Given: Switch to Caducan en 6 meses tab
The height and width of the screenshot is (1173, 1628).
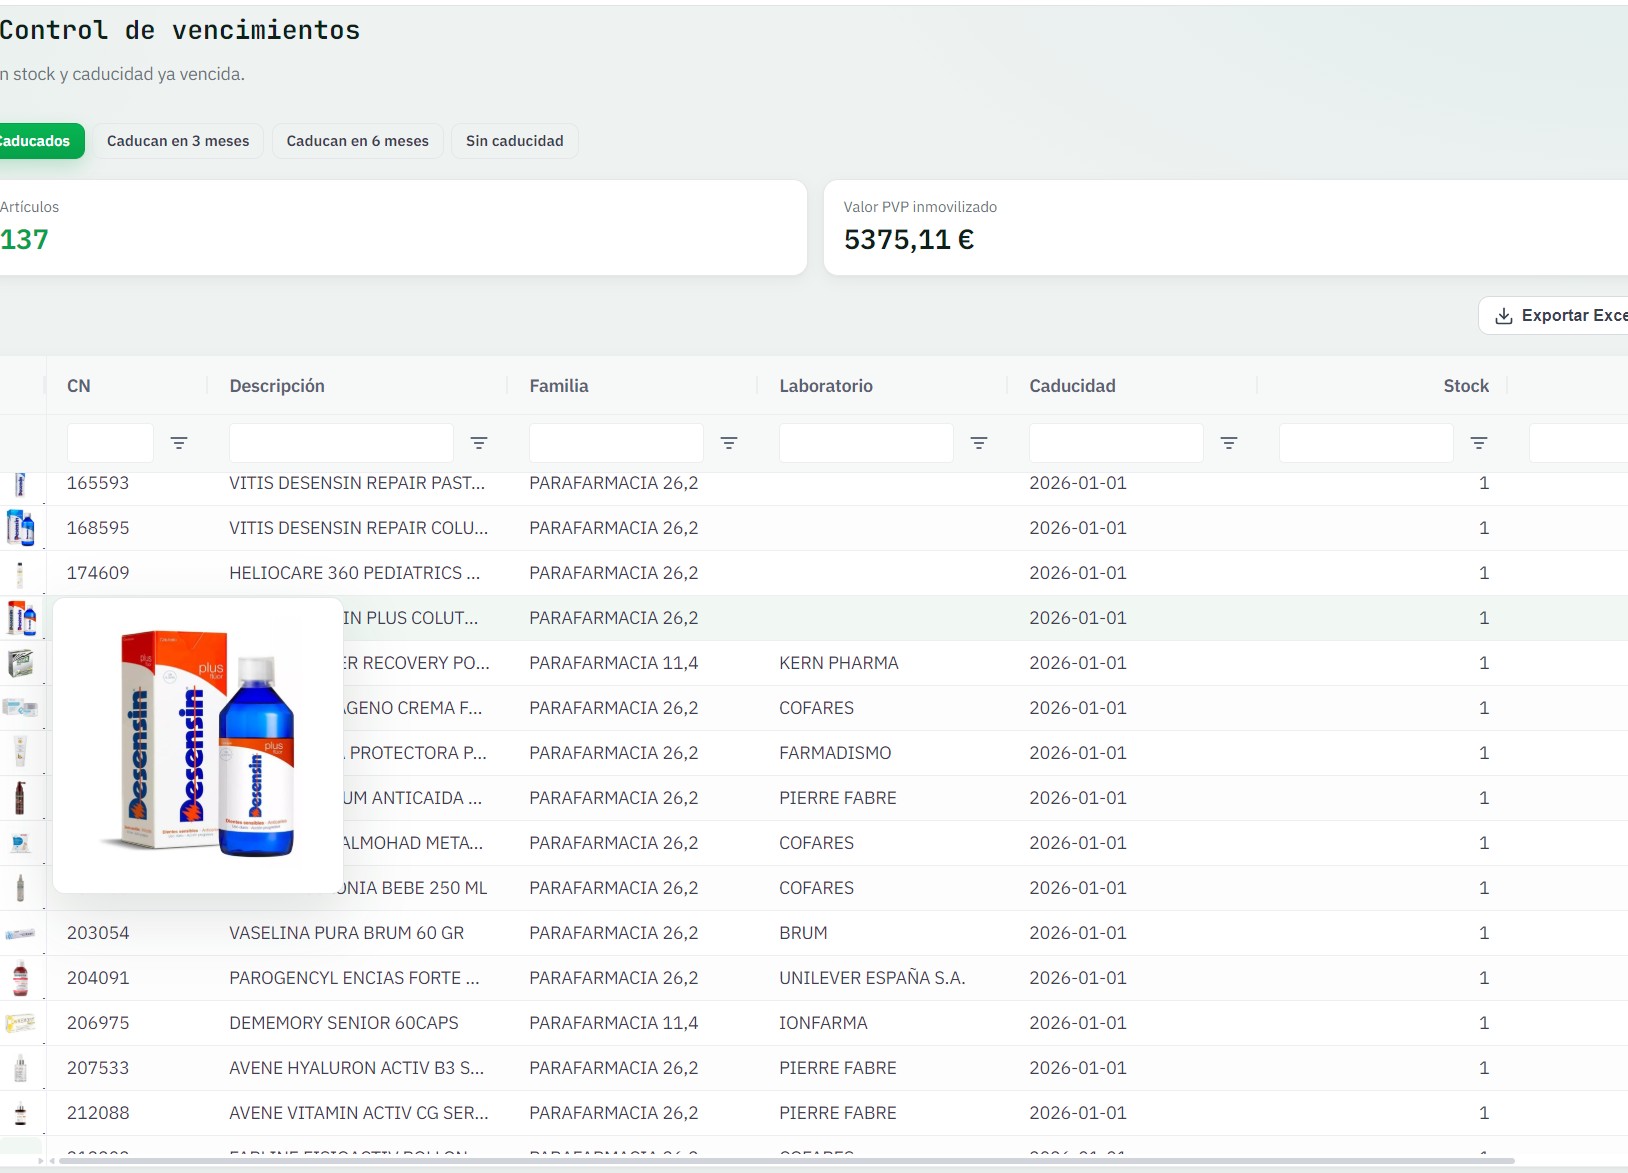Looking at the screenshot, I should tap(358, 141).
